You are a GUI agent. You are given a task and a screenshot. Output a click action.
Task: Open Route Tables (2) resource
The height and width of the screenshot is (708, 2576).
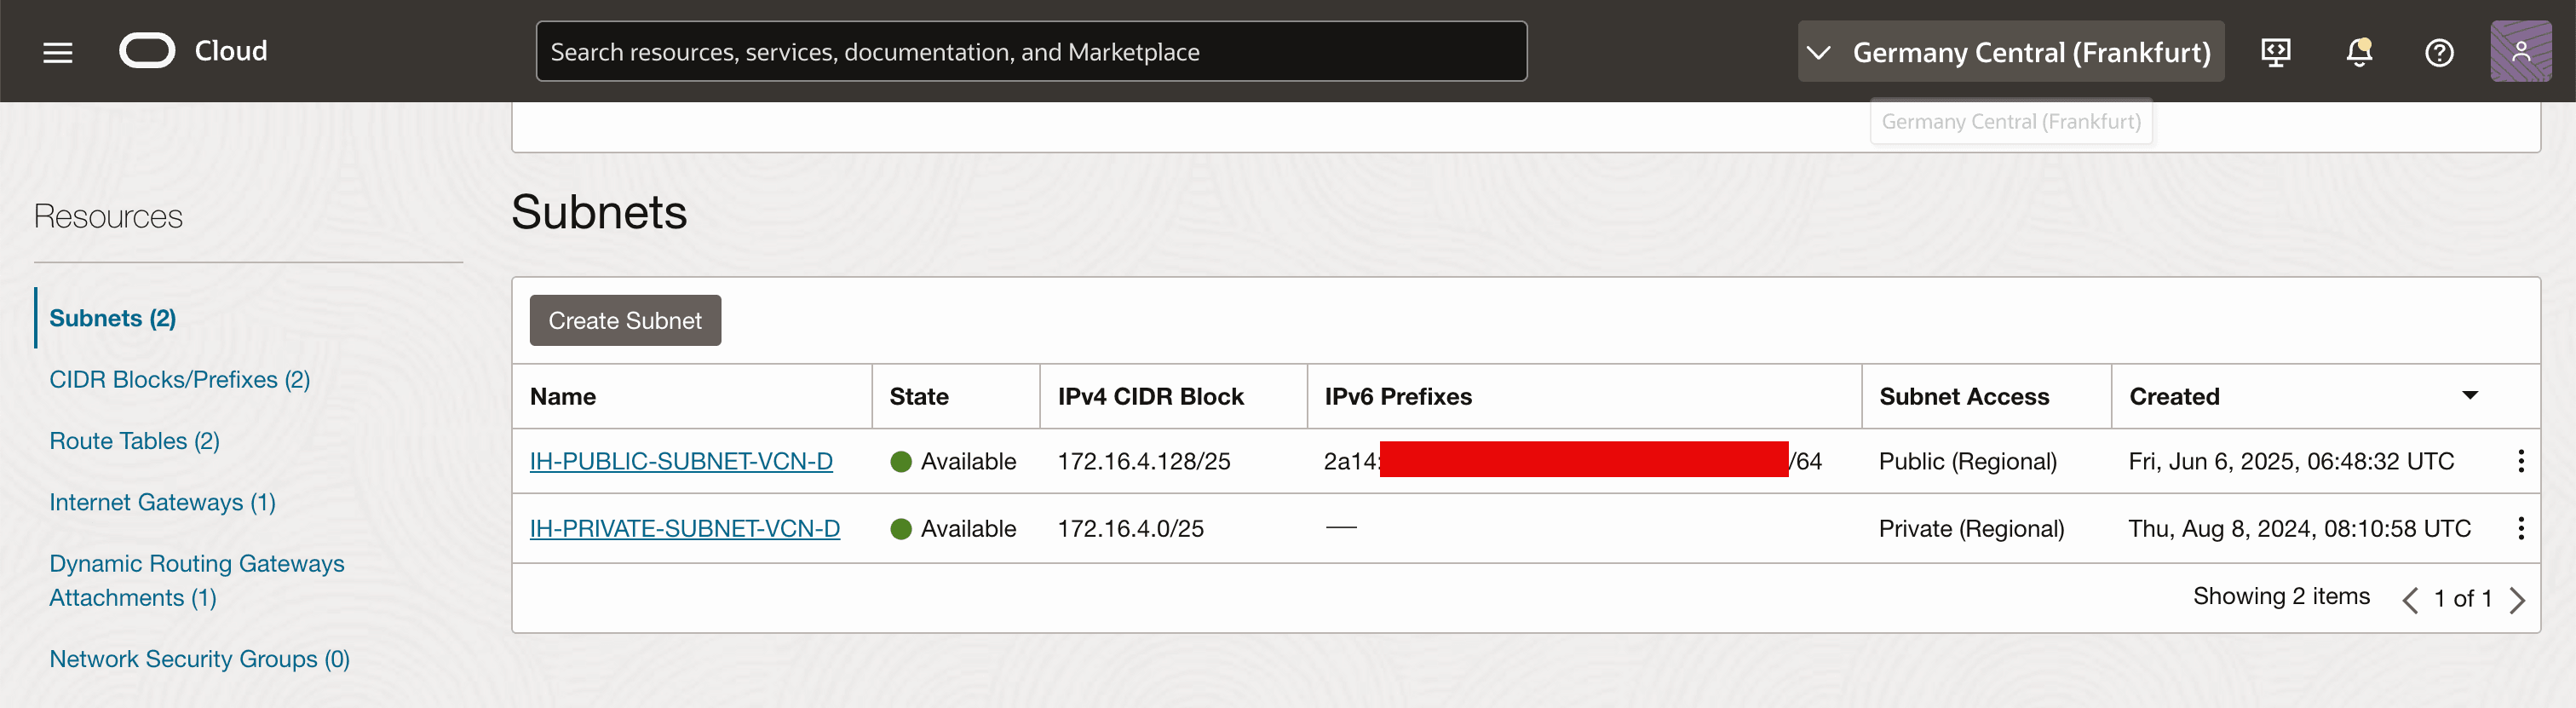tap(135, 441)
